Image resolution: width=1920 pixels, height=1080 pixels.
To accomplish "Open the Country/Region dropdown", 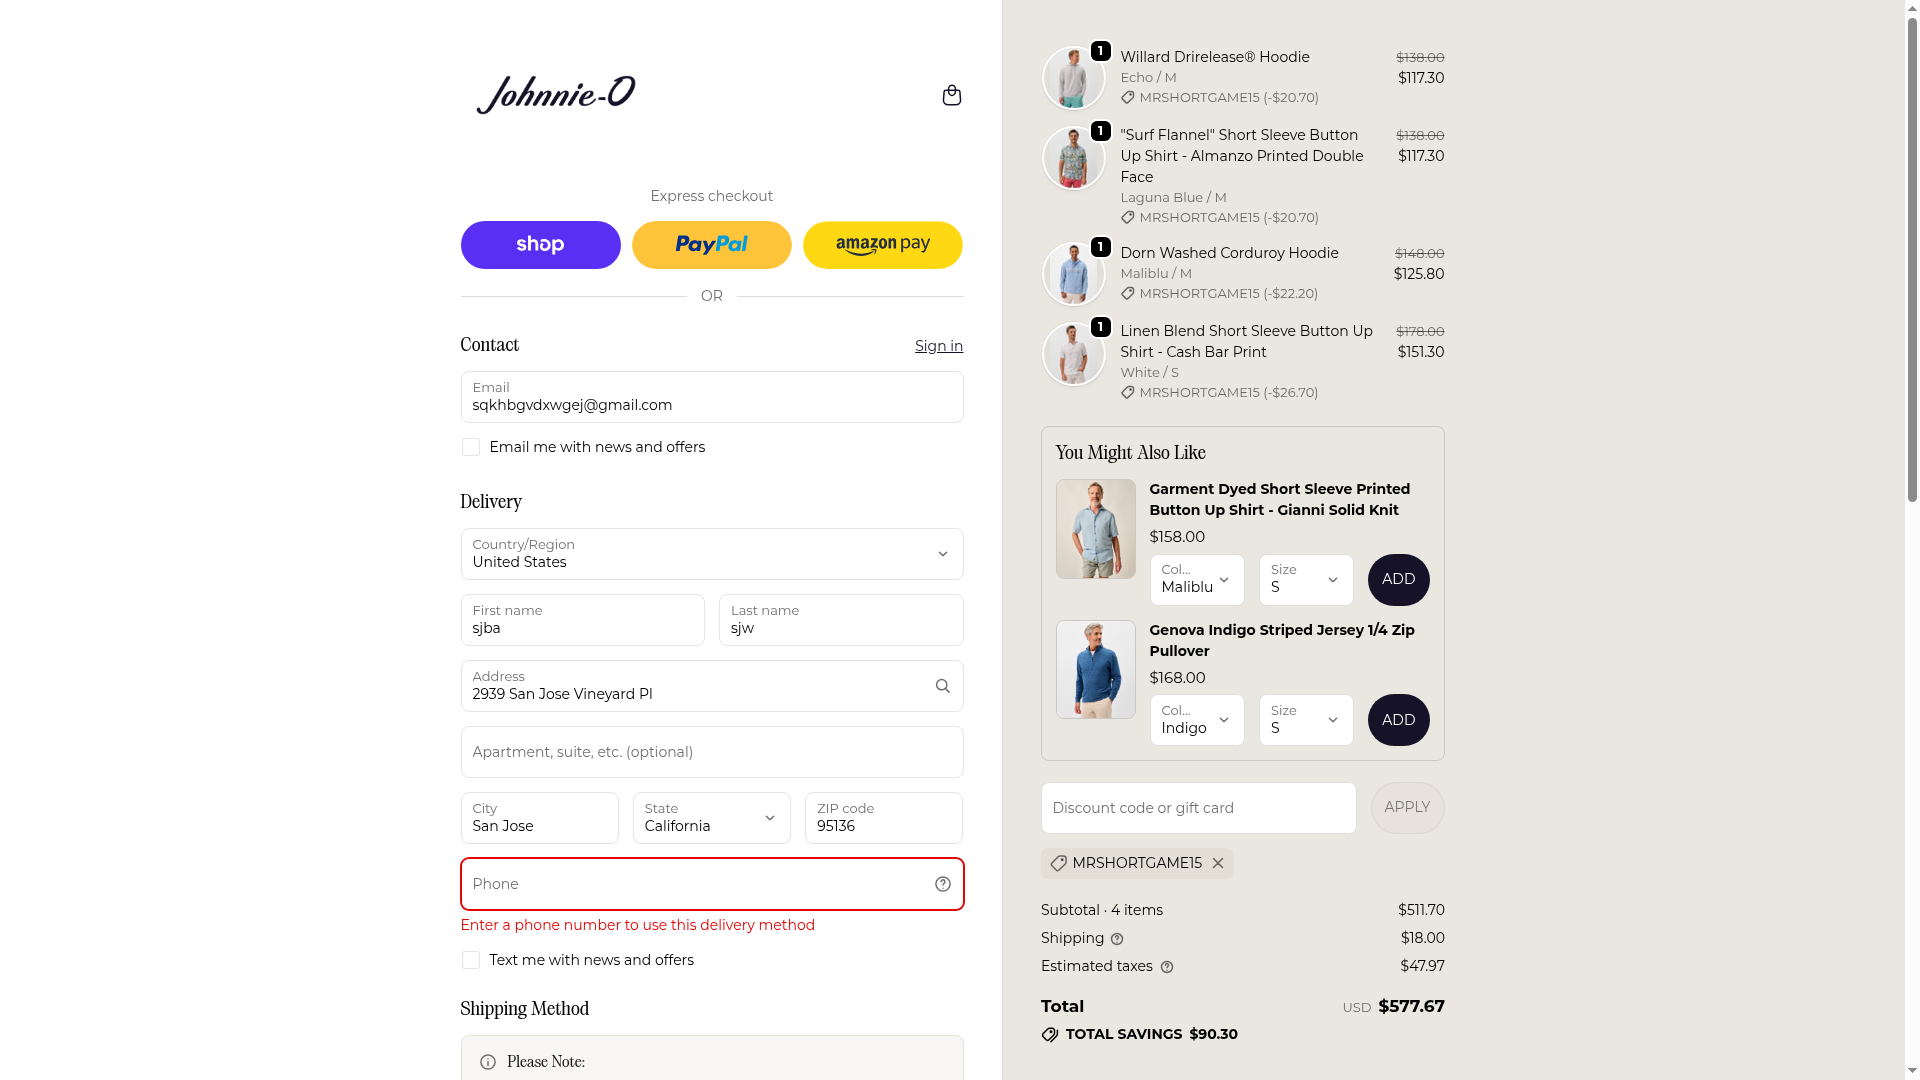I will click(x=711, y=554).
